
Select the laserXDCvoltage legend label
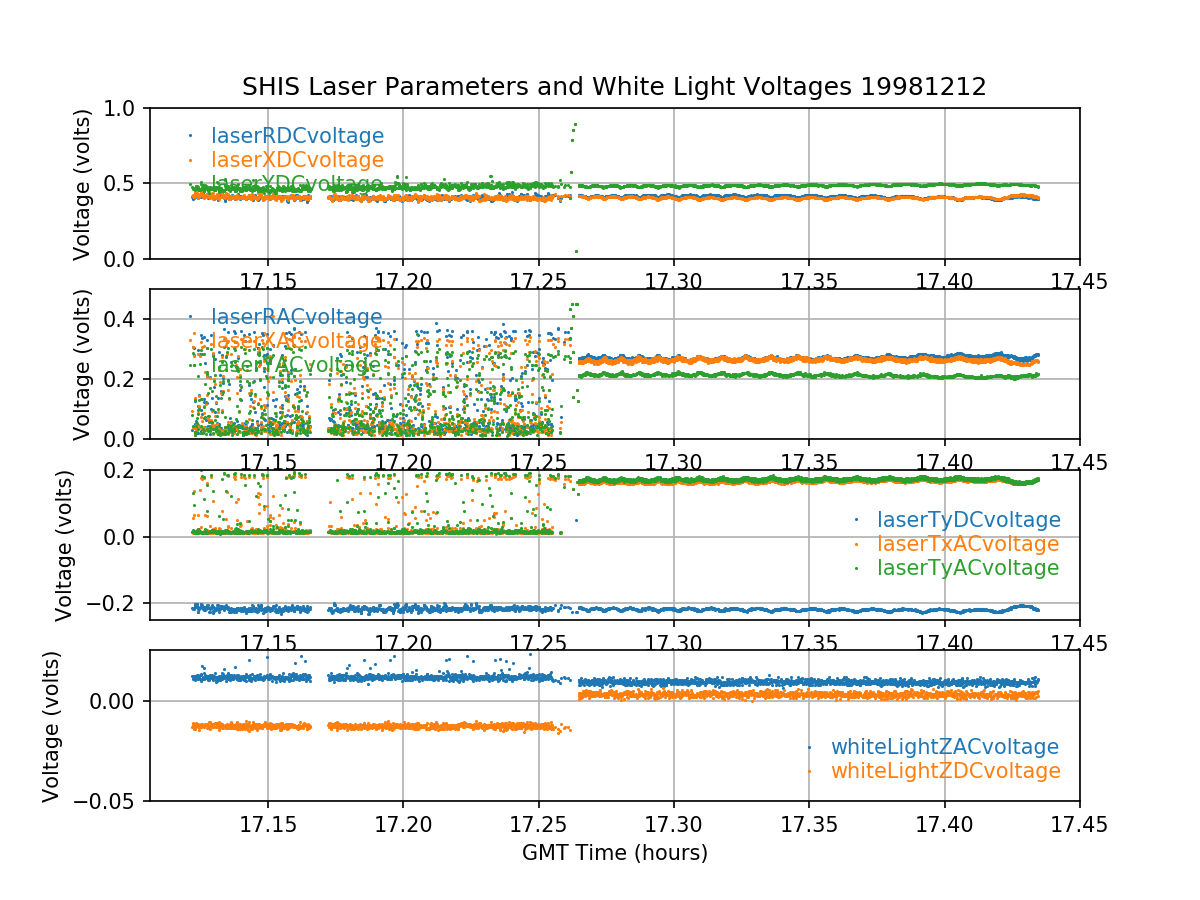coord(297,160)
